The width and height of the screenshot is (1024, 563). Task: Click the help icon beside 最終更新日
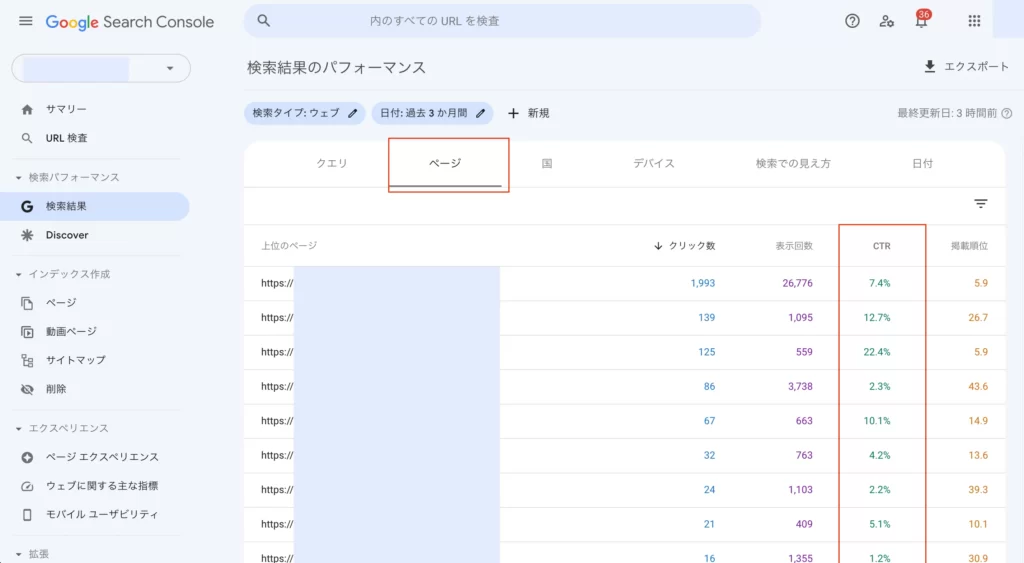[1007, 113]
